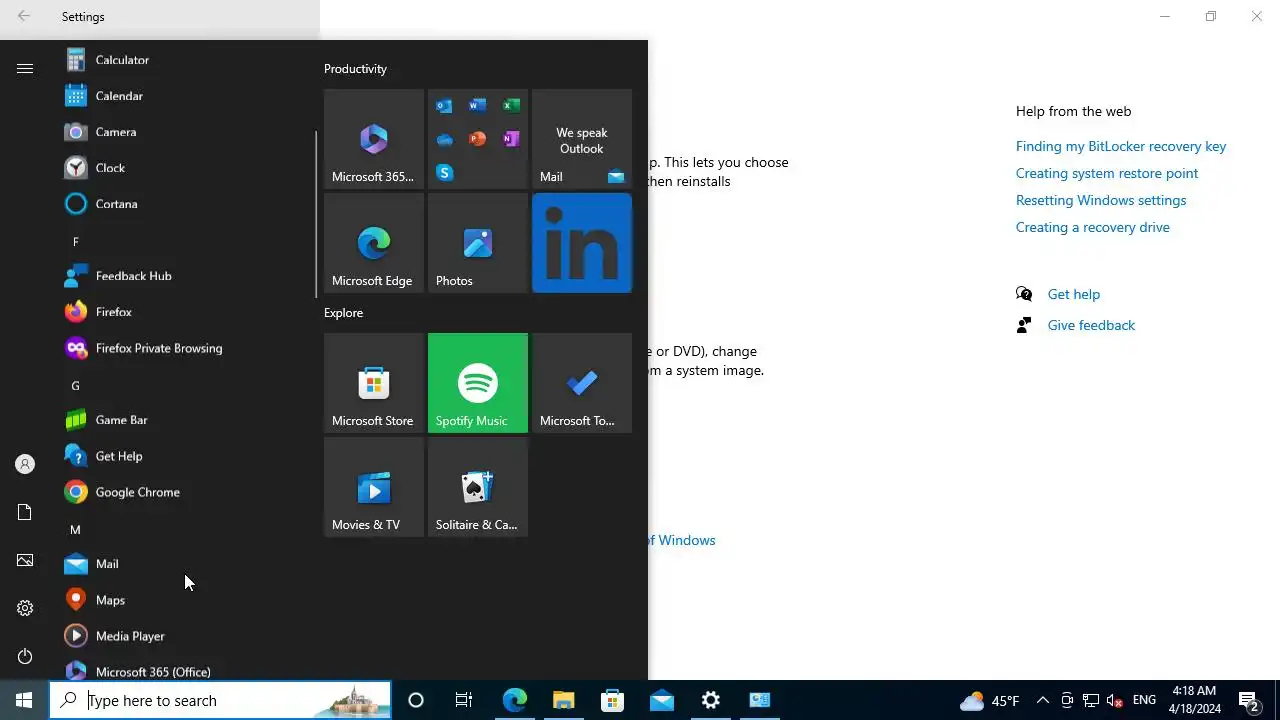Viewport: 1280px width, 720px height.
Task: Click the Power button in Start
Action: [x=25, y=656]
